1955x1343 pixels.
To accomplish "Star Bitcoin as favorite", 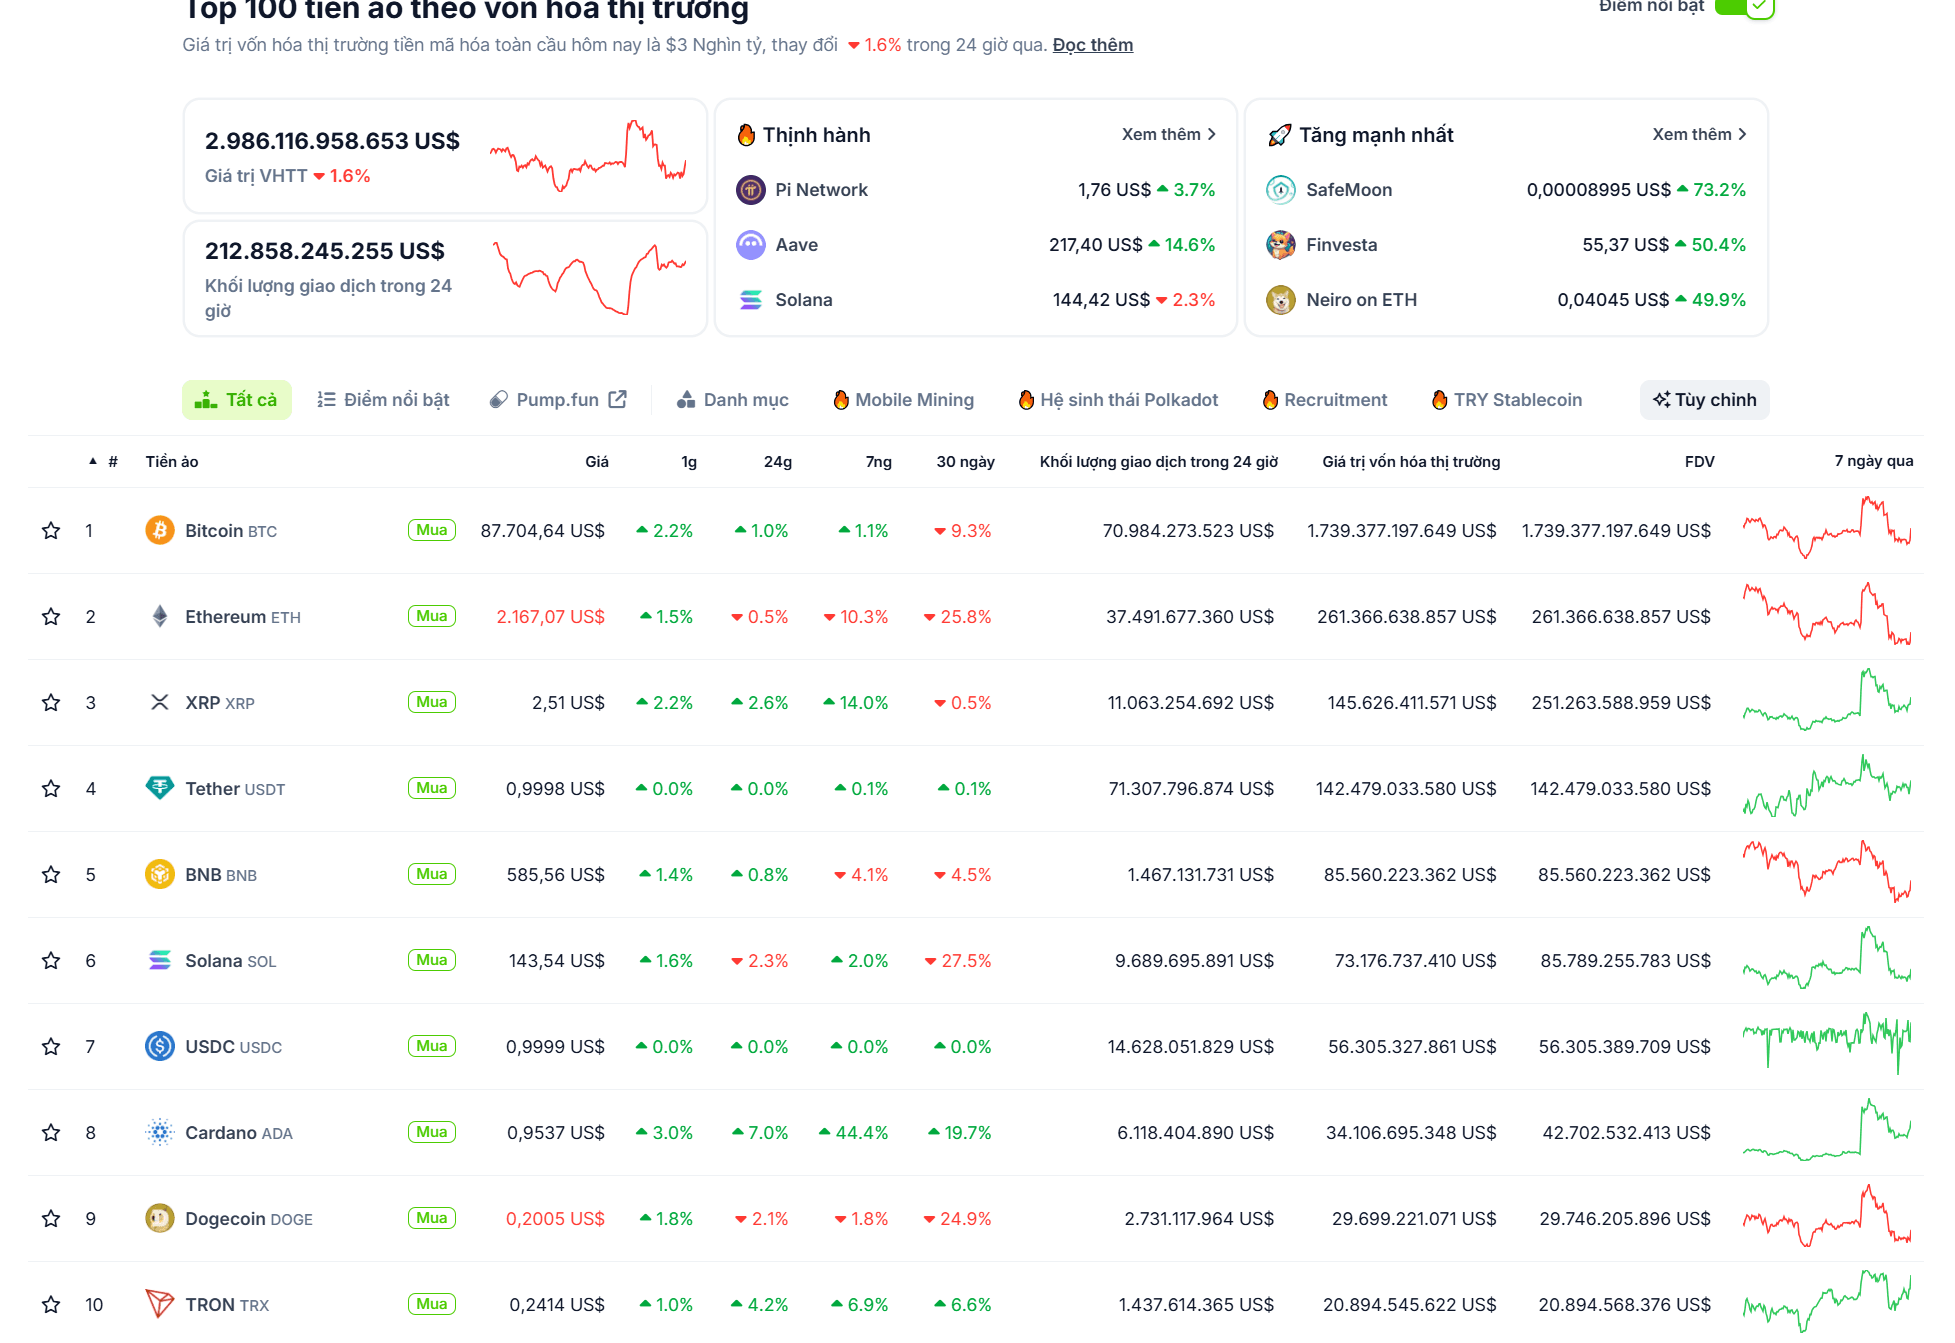I will tap(51, 531).
